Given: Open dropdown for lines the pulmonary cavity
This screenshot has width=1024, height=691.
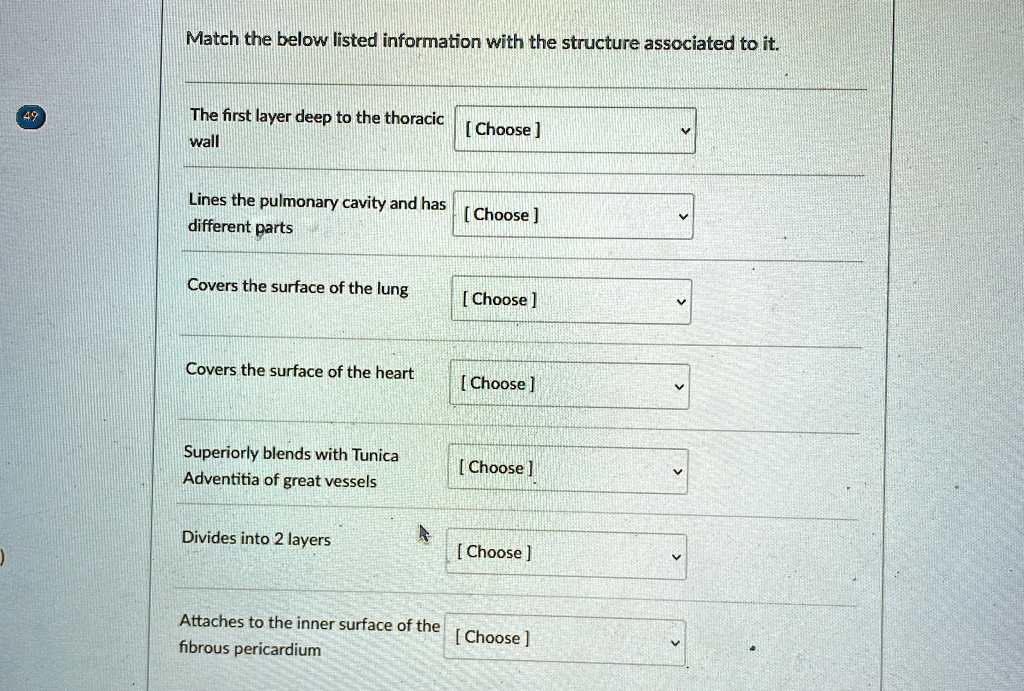Looking at the screenshot, I should tap(573, 216).
